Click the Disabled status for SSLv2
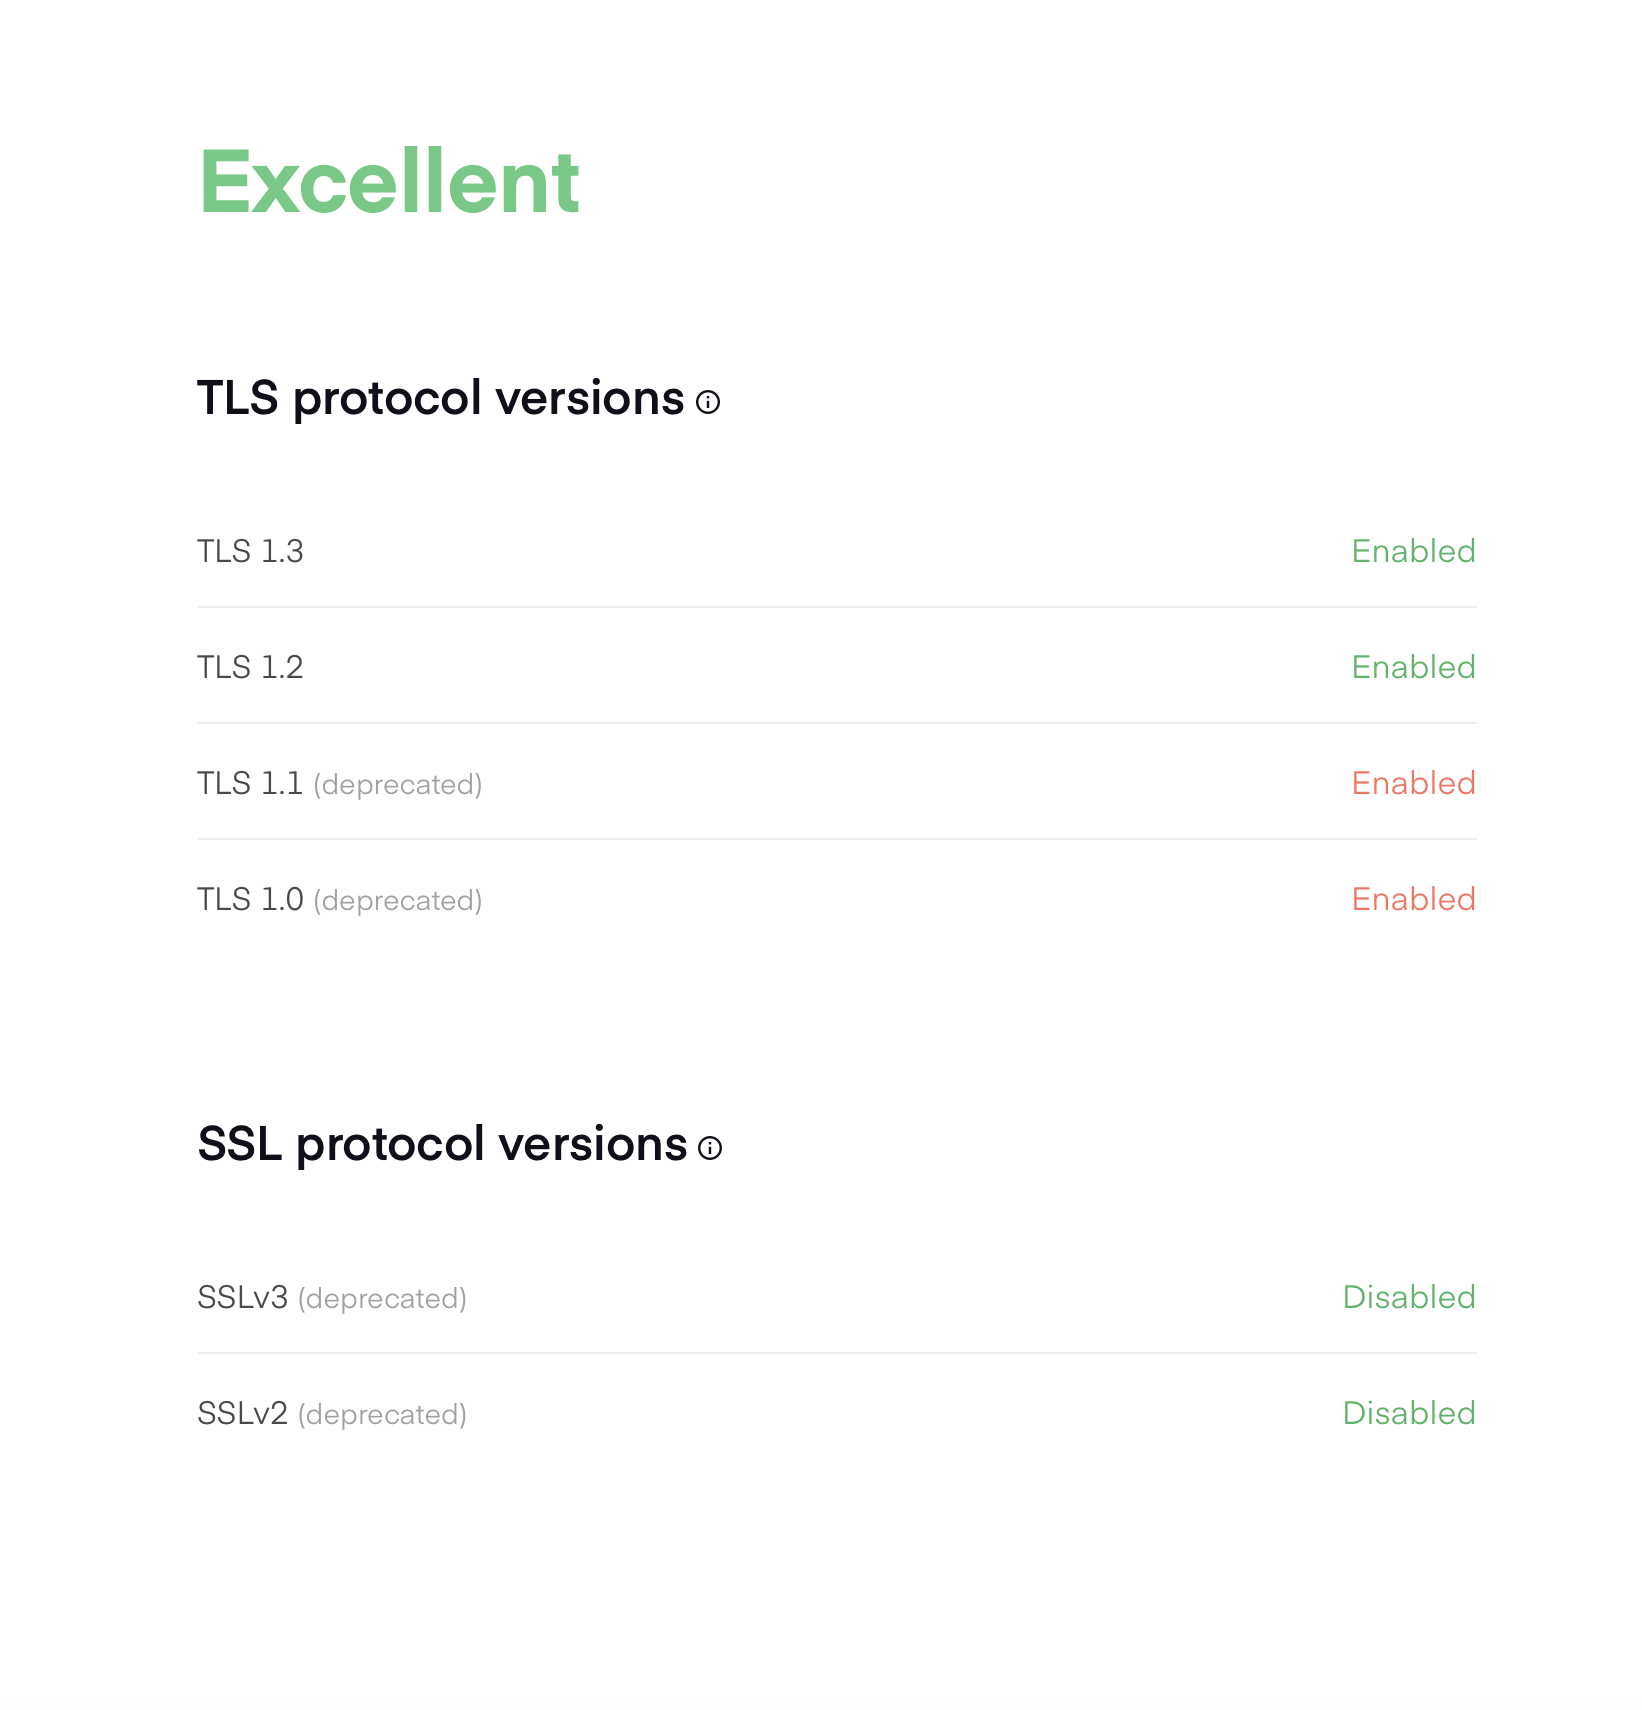Viewport: 1642px width, 1710px height. [1409, 1413]
